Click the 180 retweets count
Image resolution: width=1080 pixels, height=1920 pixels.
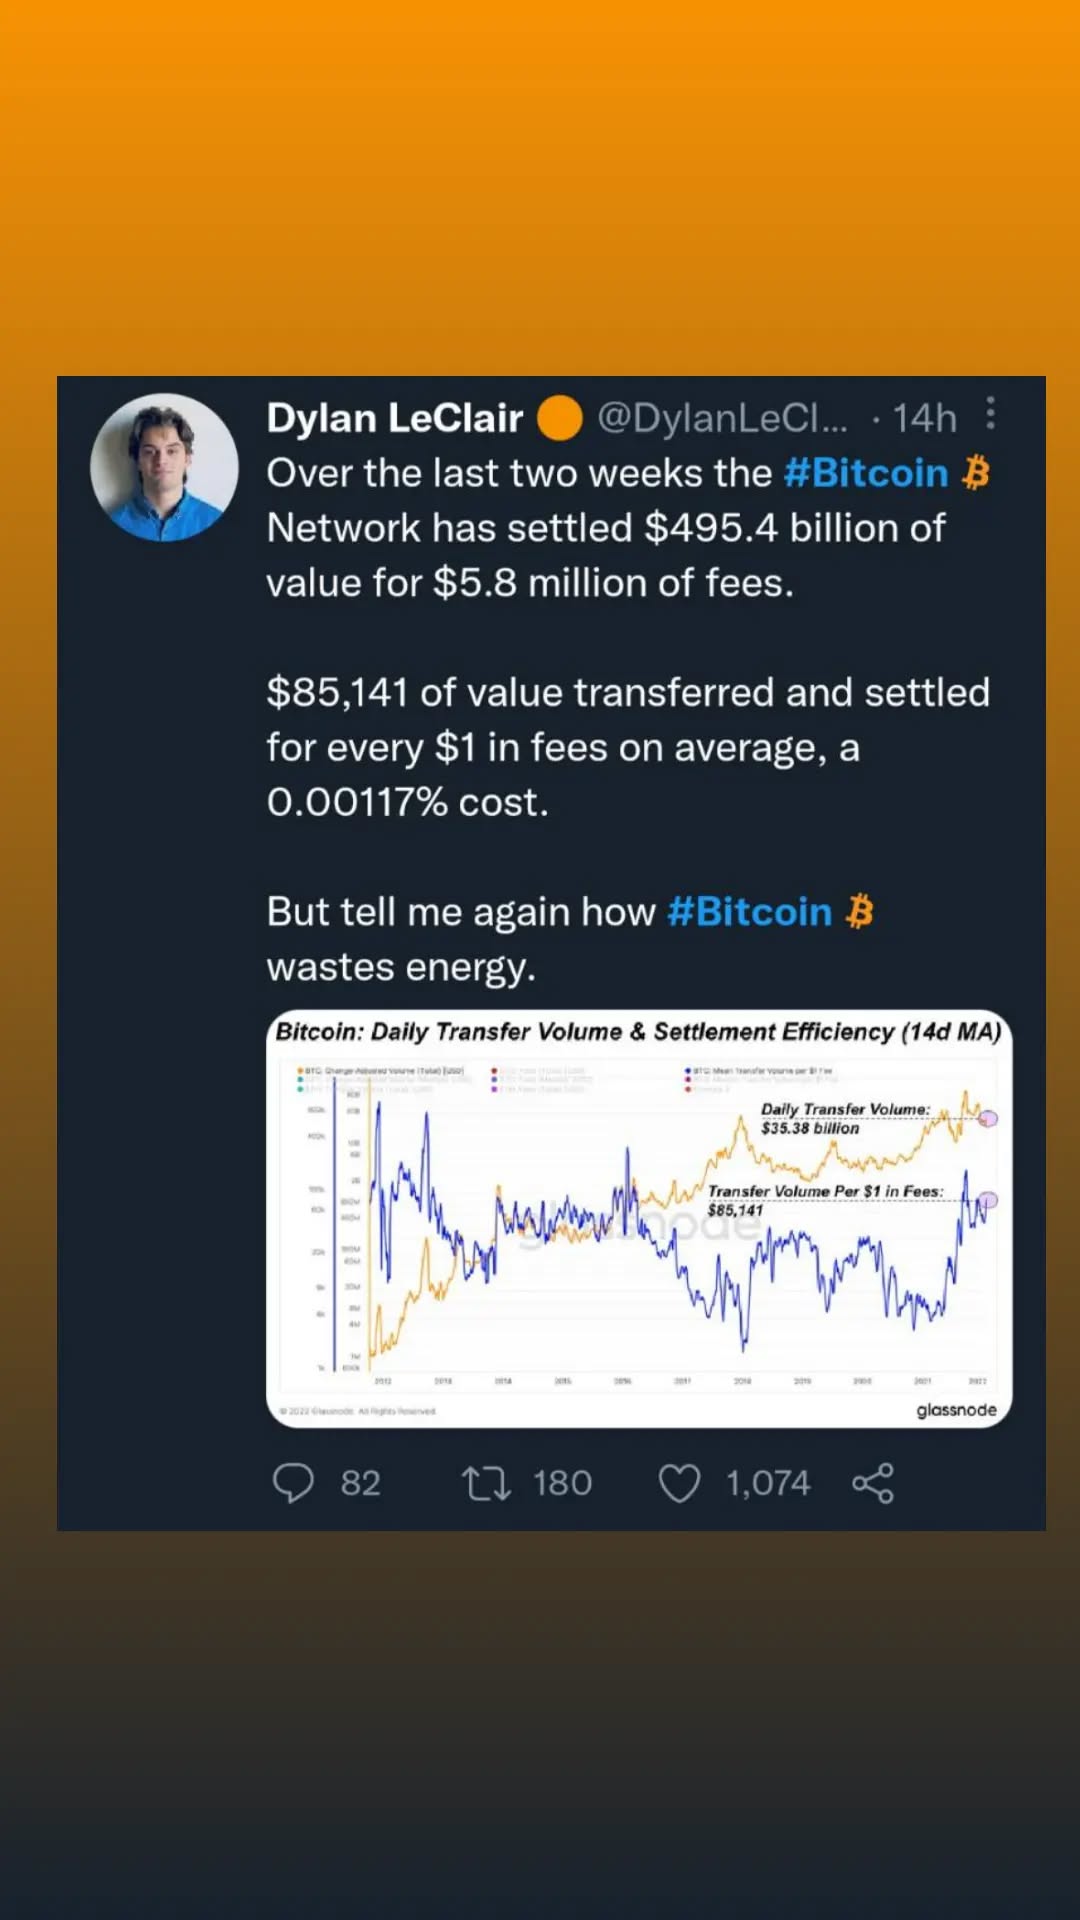pyautogui.click(x=562, y=1483)
